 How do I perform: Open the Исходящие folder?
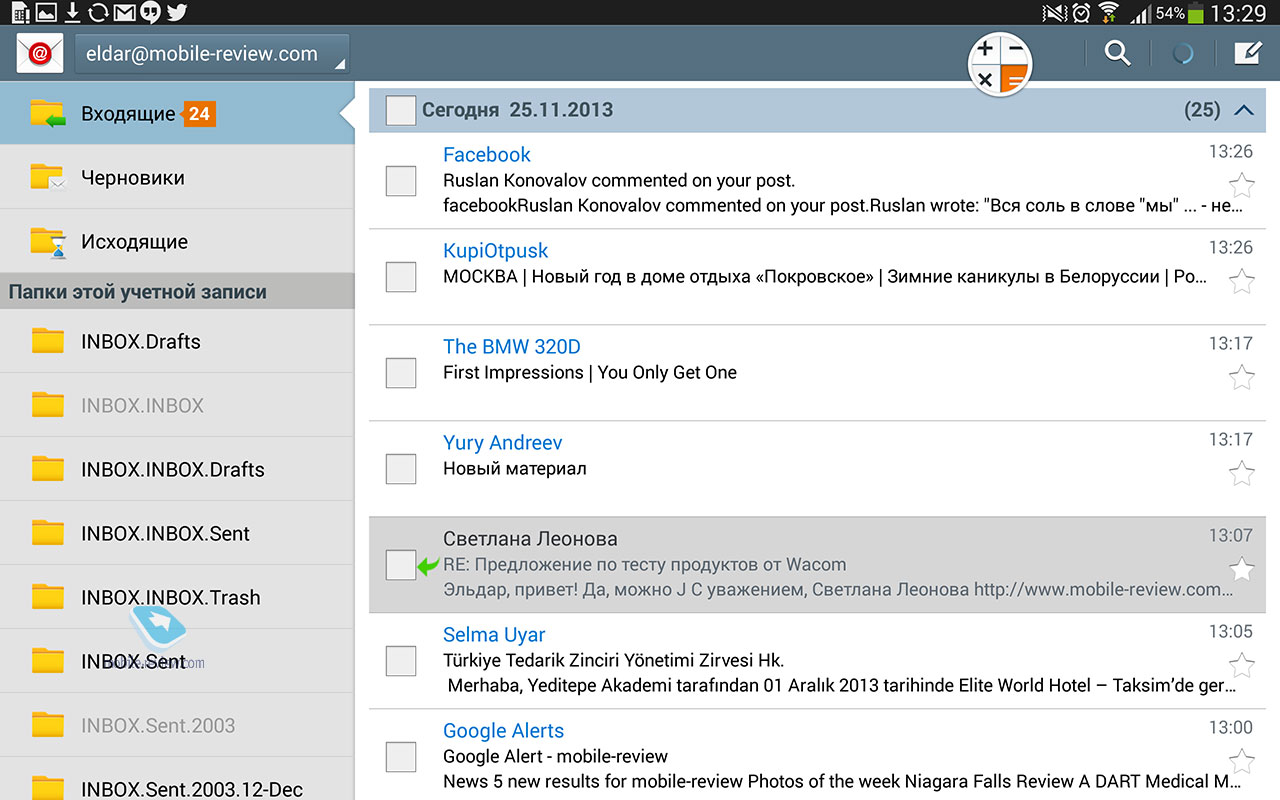[x=177, y=241]
